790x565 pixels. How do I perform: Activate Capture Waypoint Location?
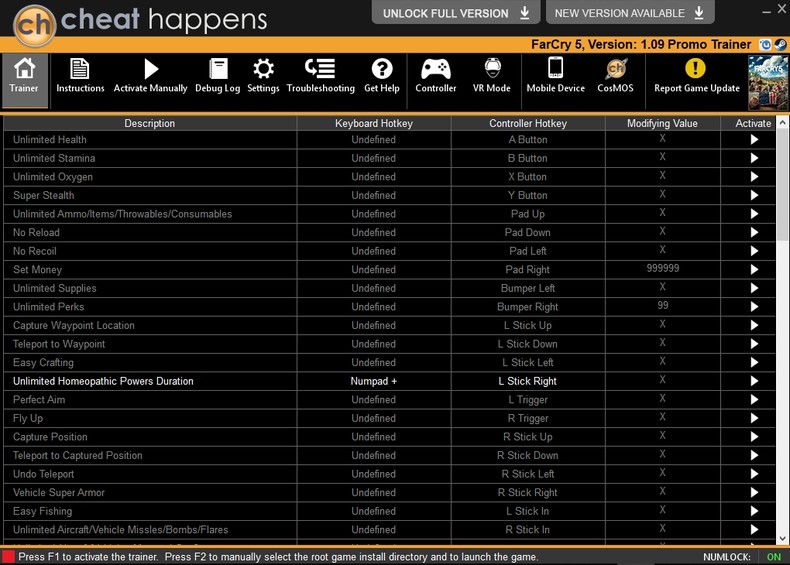click(x=754, y=325)
